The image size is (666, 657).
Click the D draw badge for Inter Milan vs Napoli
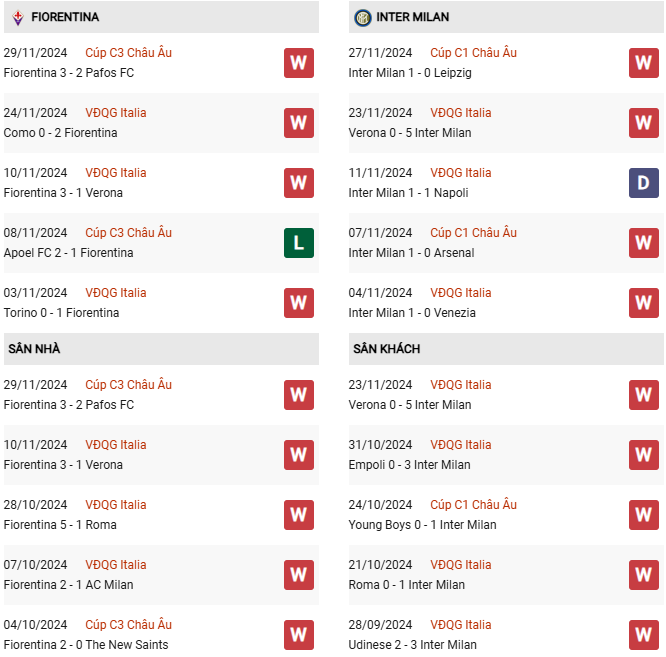[x=643, y=183]
